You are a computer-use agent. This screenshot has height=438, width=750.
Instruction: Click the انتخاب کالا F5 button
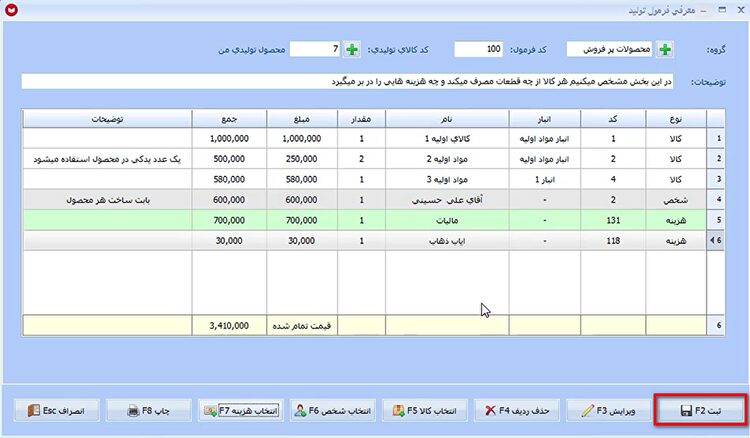(425, 411)
